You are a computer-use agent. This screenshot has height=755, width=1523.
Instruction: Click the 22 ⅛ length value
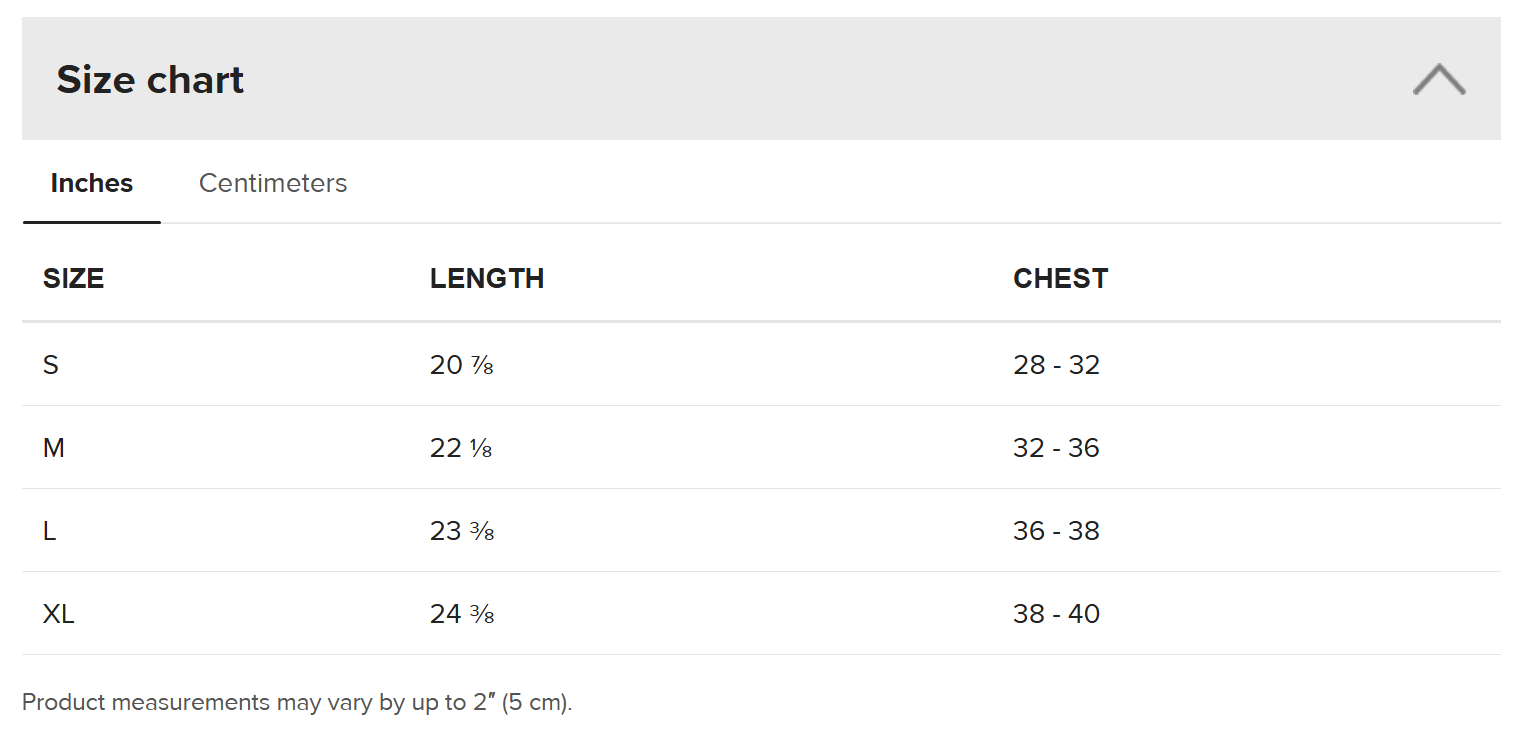pos(461,448)
